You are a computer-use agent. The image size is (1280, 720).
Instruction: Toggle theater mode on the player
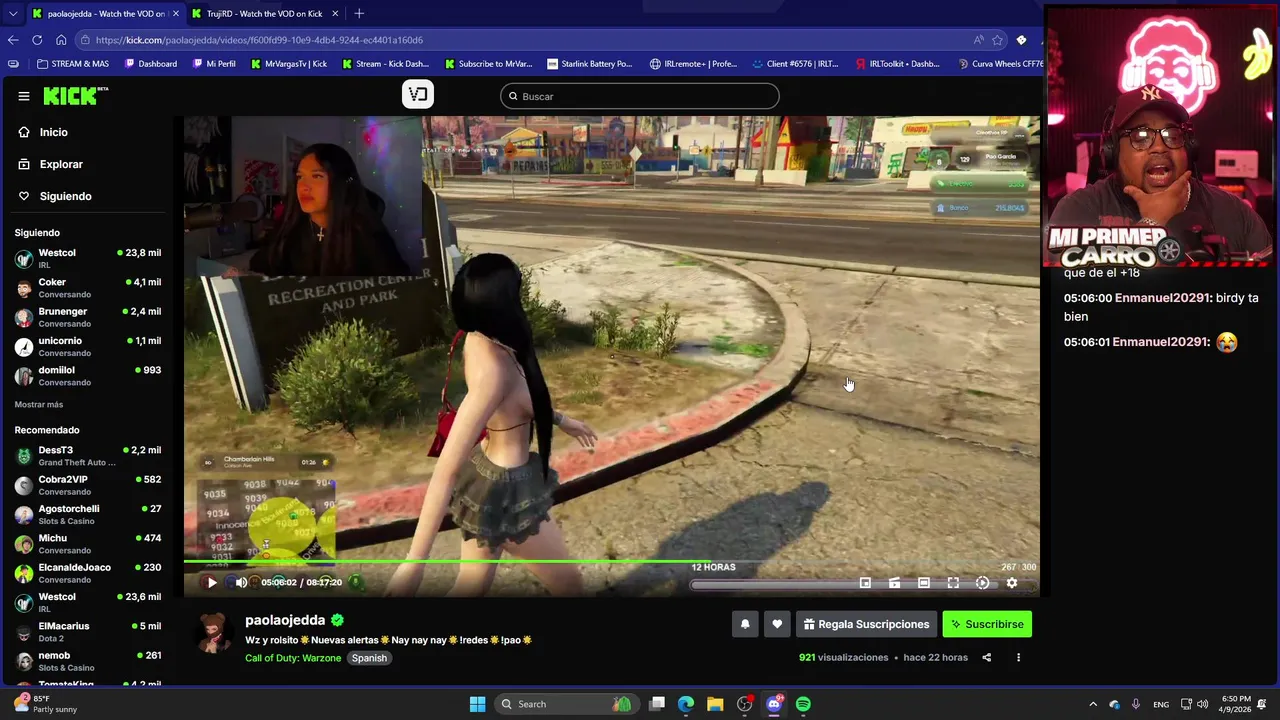point(924,583)
